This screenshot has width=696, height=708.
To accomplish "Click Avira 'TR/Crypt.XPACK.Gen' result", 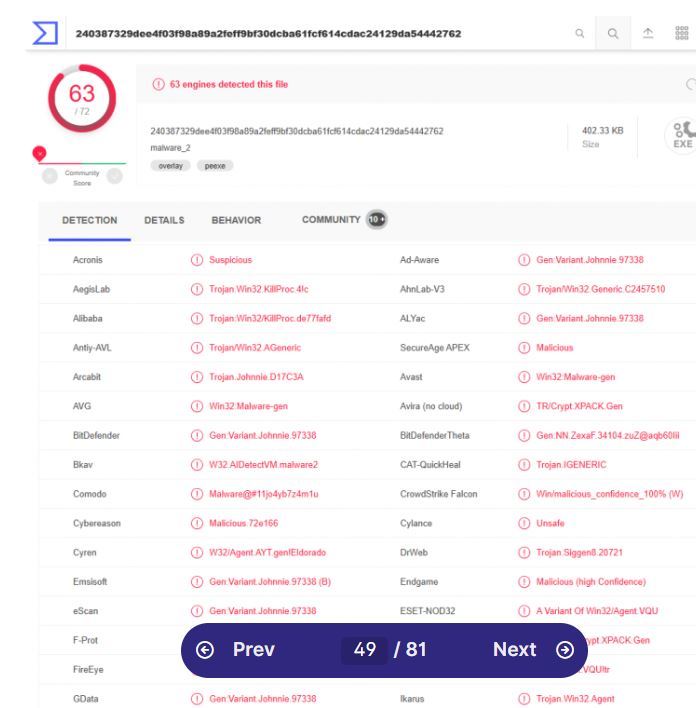I will [x=579, y=406].
